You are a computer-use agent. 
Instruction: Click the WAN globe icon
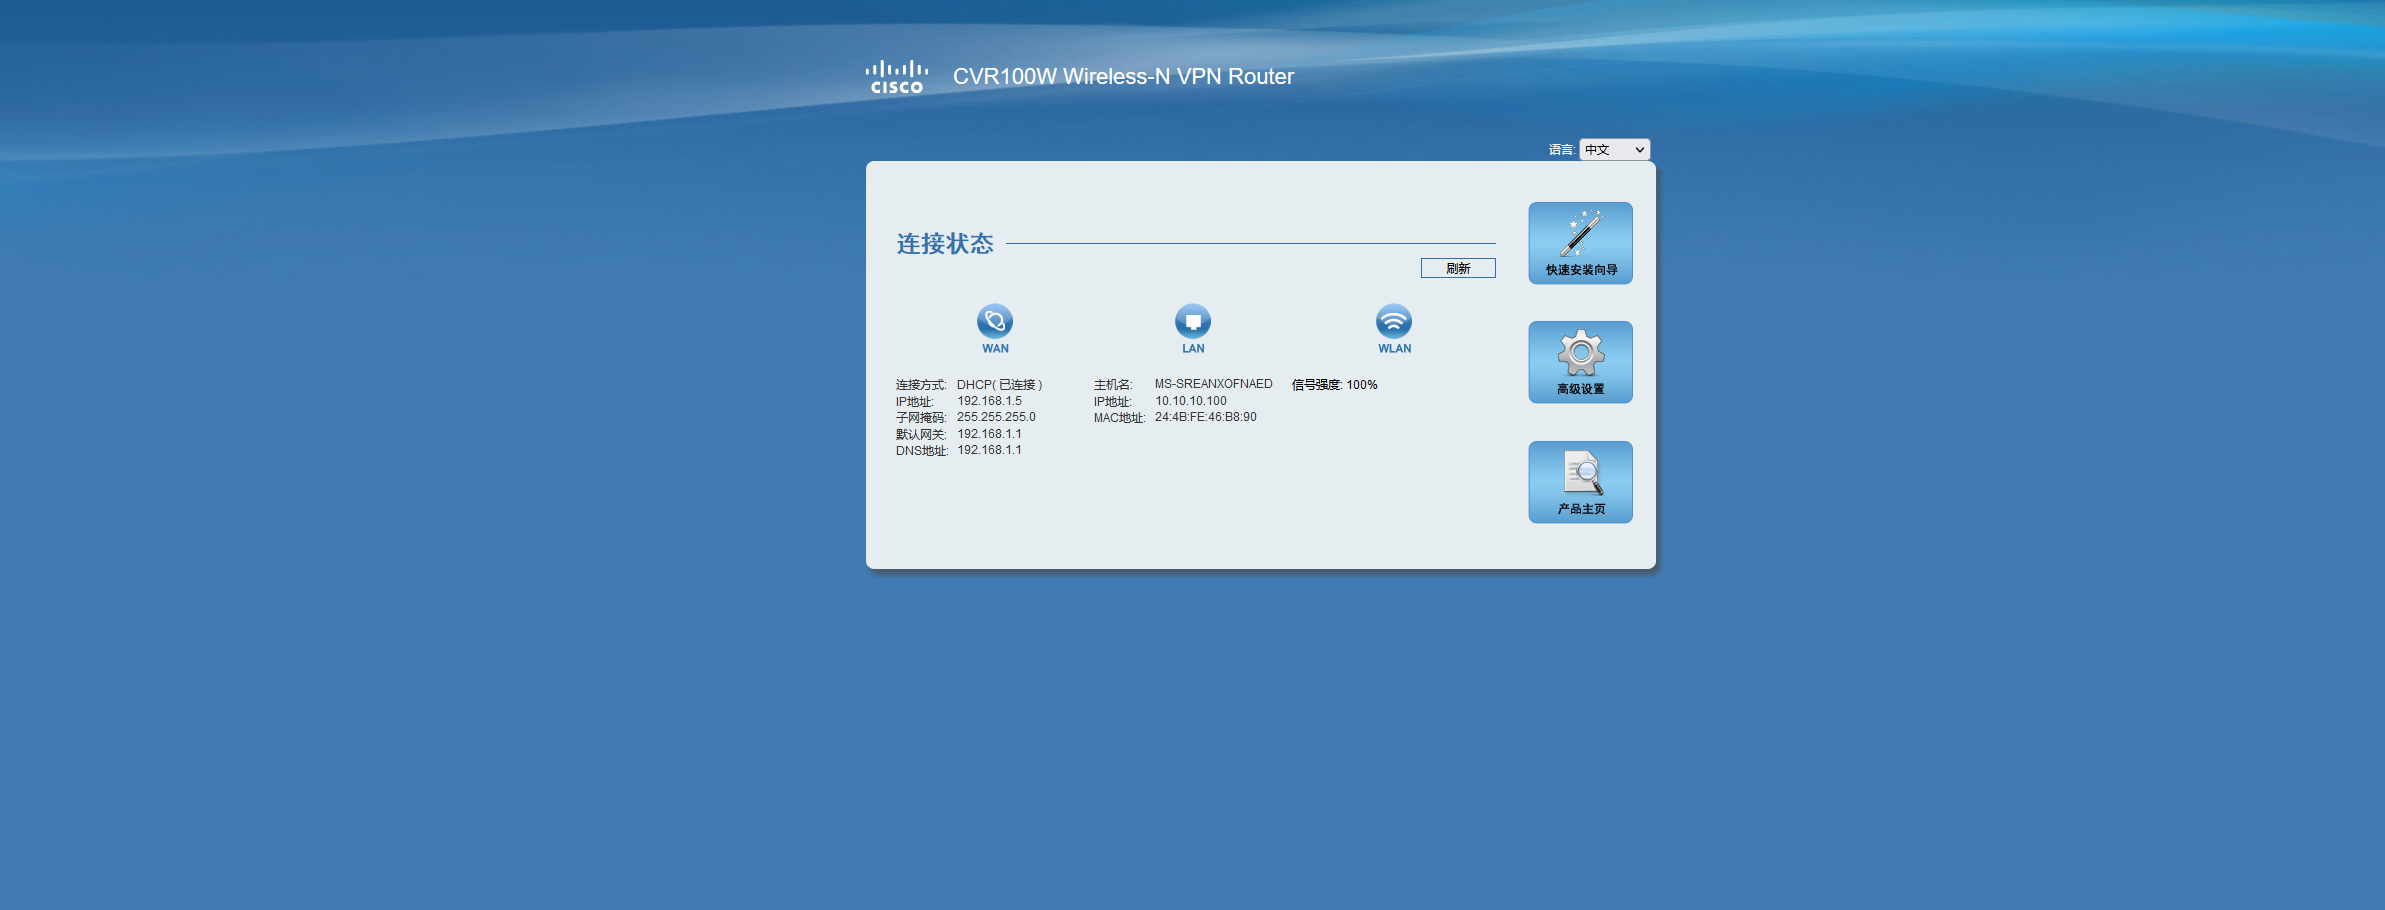point(994,321)
